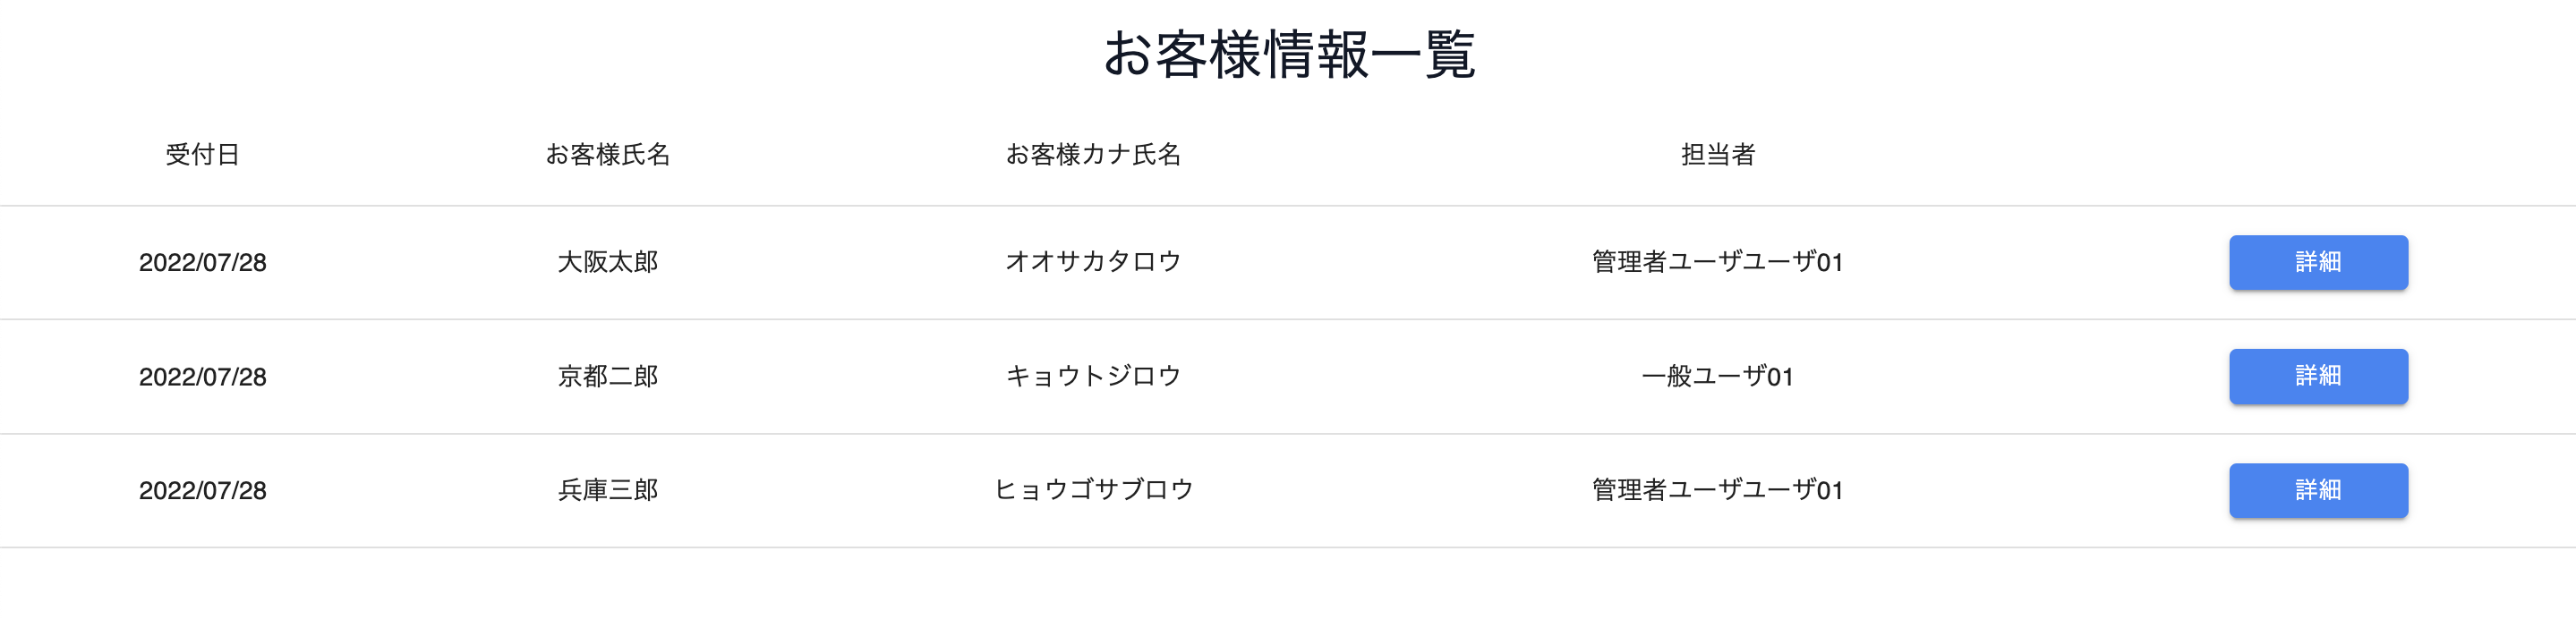Select the お客様氏名 column header
The height and width of the screenshot is (619, 2576).
[x=608, y=155]
